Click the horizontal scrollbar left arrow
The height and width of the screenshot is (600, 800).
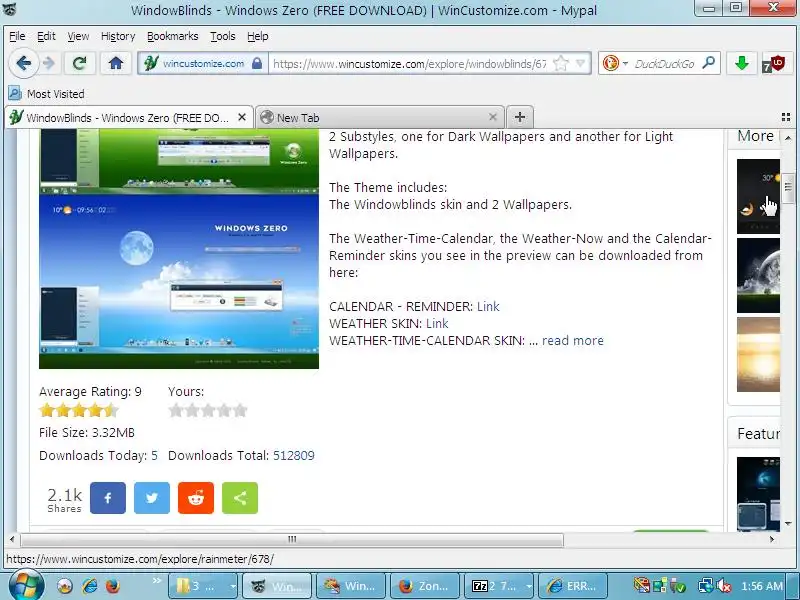pos(12,539)
